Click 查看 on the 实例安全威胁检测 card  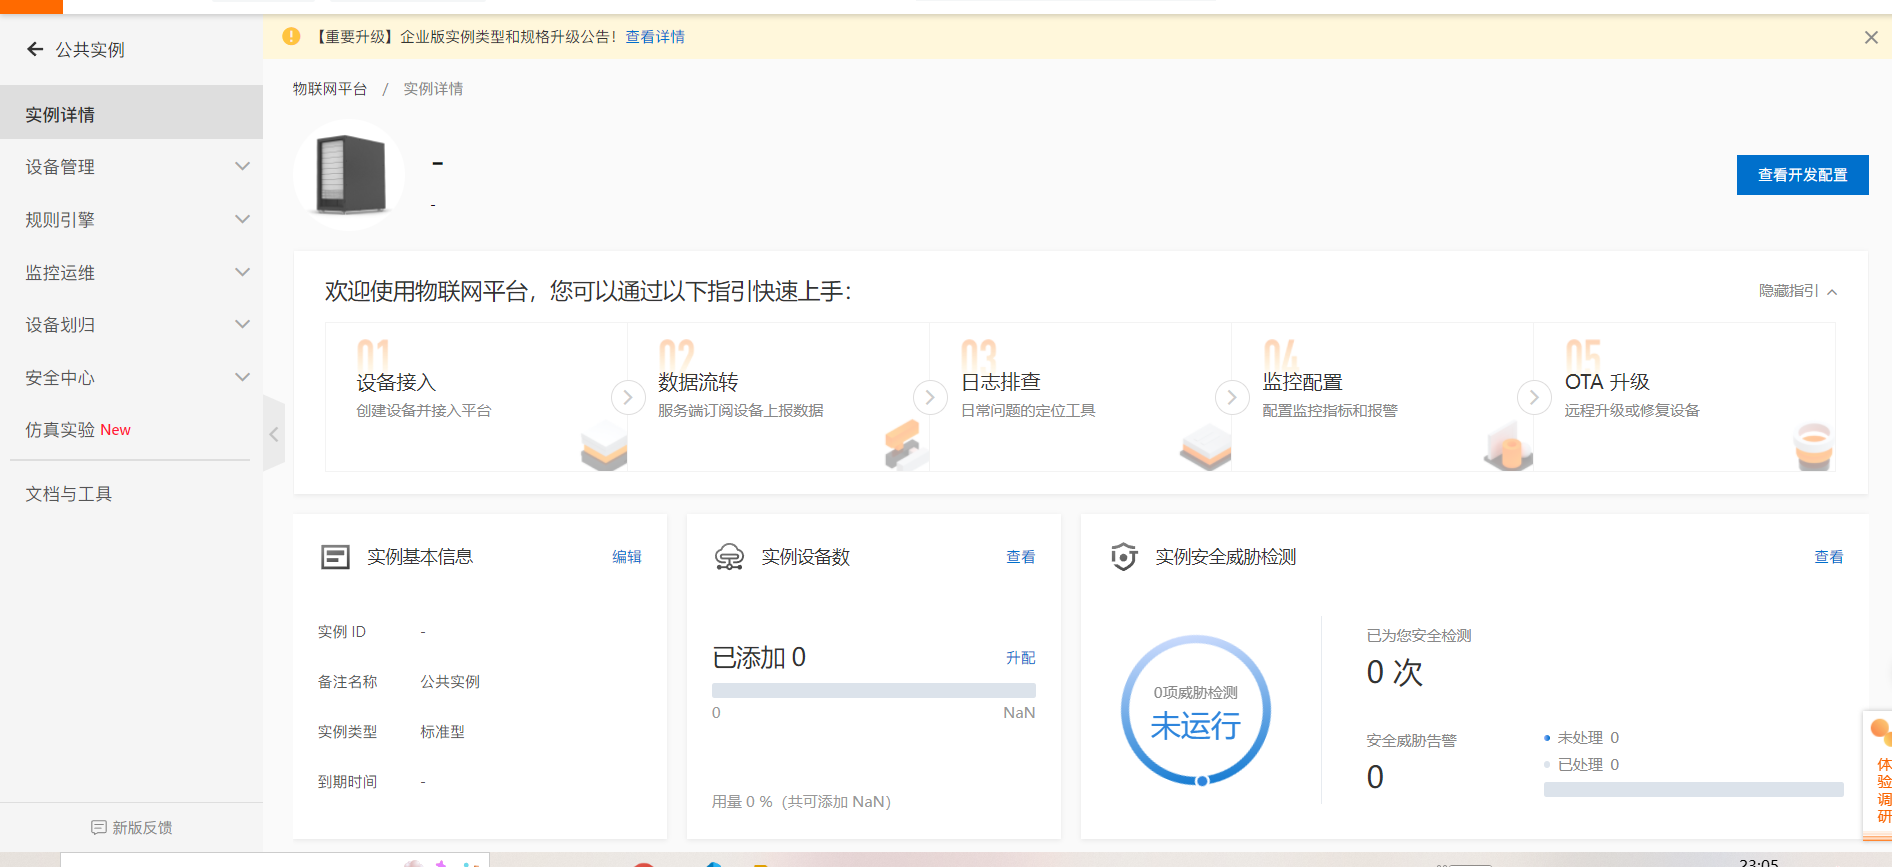[x=1829, y=557]
